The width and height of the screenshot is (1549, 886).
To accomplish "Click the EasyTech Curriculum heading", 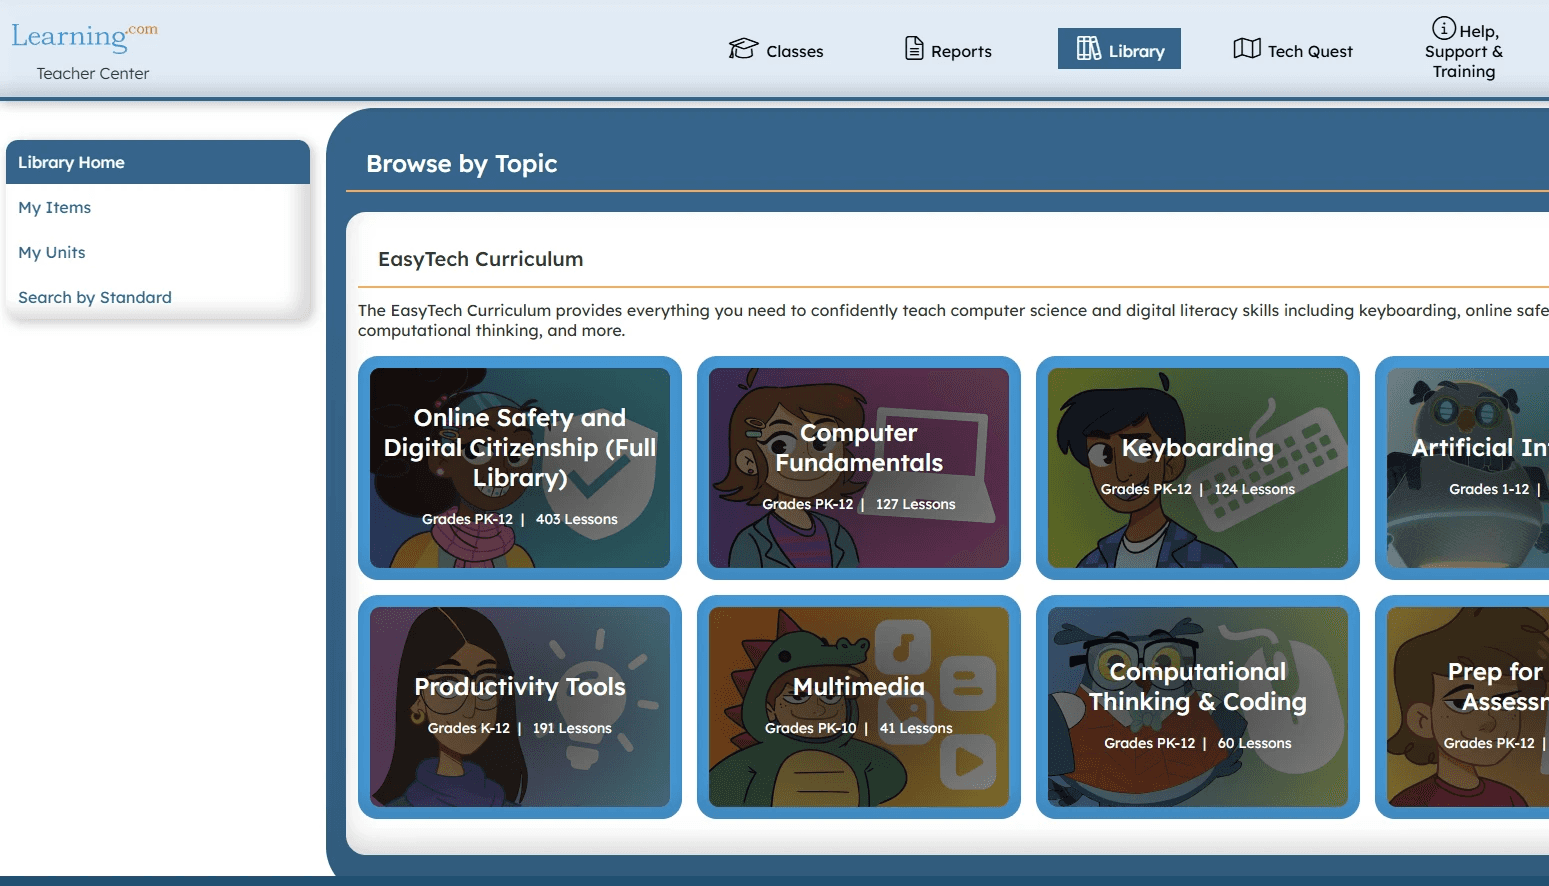I will tap(481, 259).
